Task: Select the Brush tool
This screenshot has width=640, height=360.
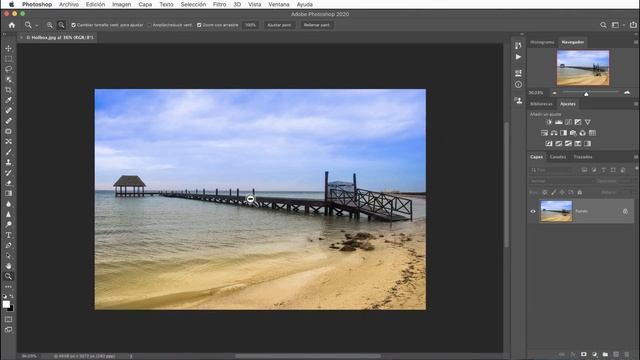Action: (8, 152)
